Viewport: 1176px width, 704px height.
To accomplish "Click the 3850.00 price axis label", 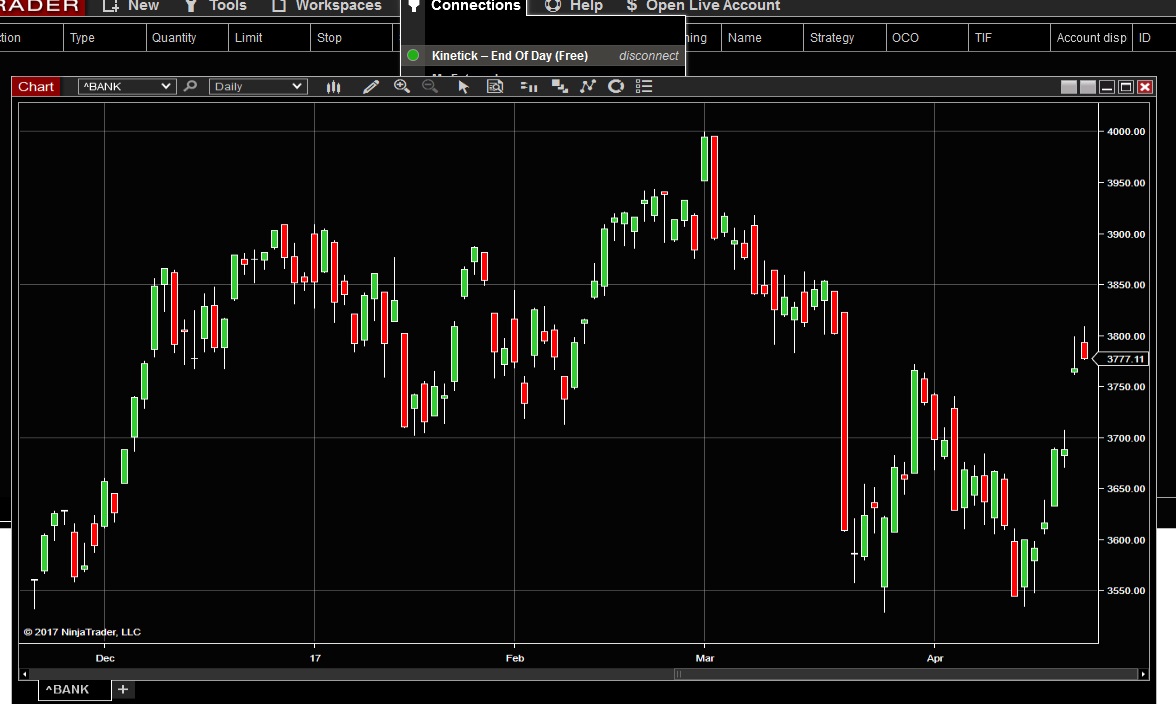I will tap(1126, 285).
